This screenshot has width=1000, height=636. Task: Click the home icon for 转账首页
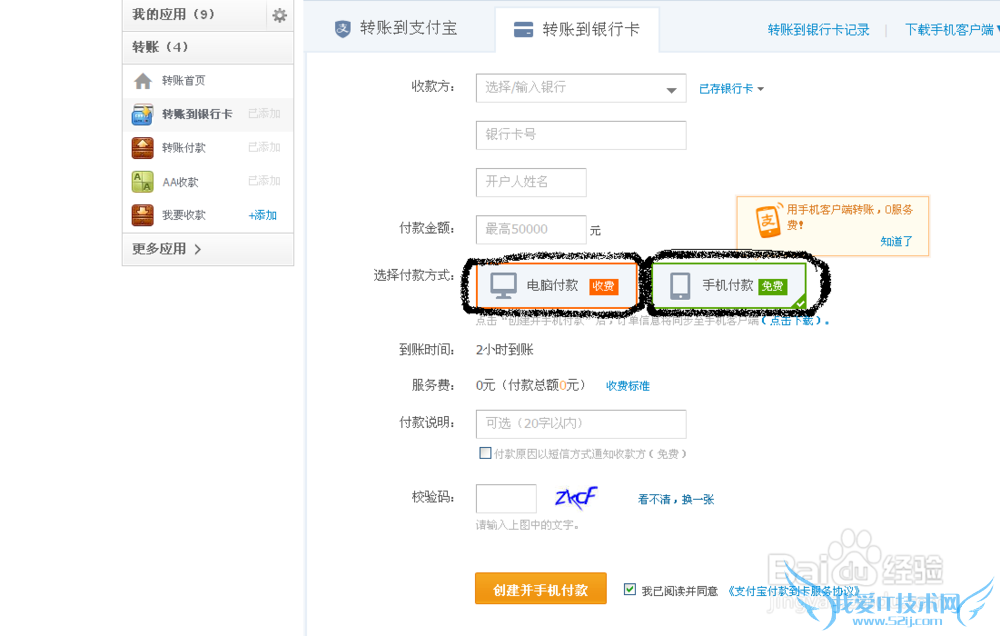click(143, 81)
